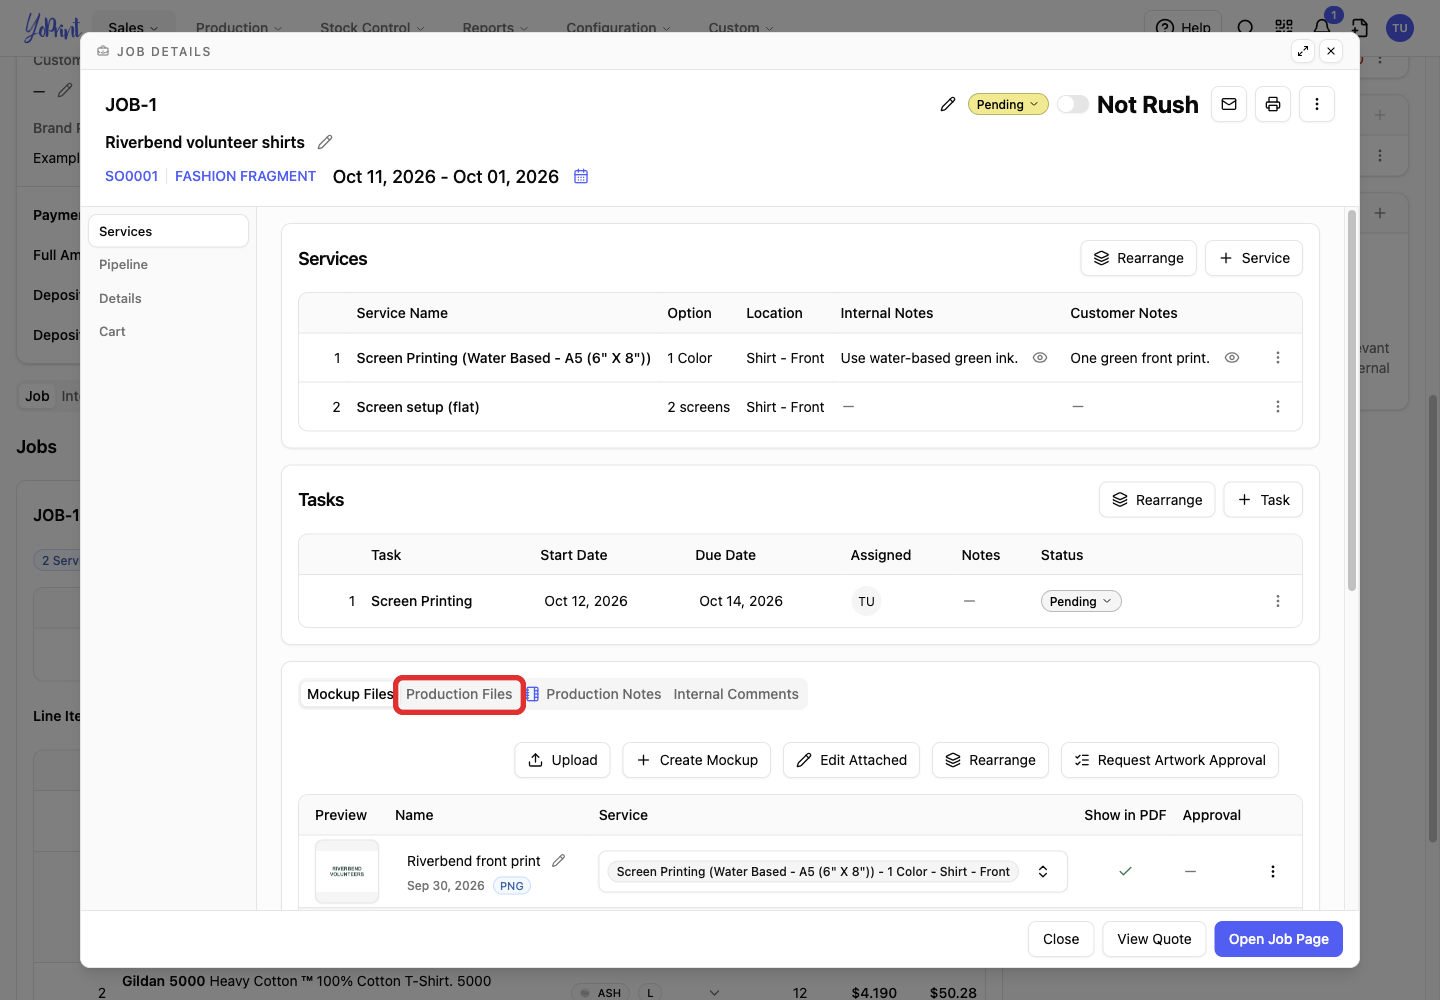Image resolution: width=1440 pixels, height=1000 pixels.
Task: Open the calendar date picker icon
Action: coord(581,176)
